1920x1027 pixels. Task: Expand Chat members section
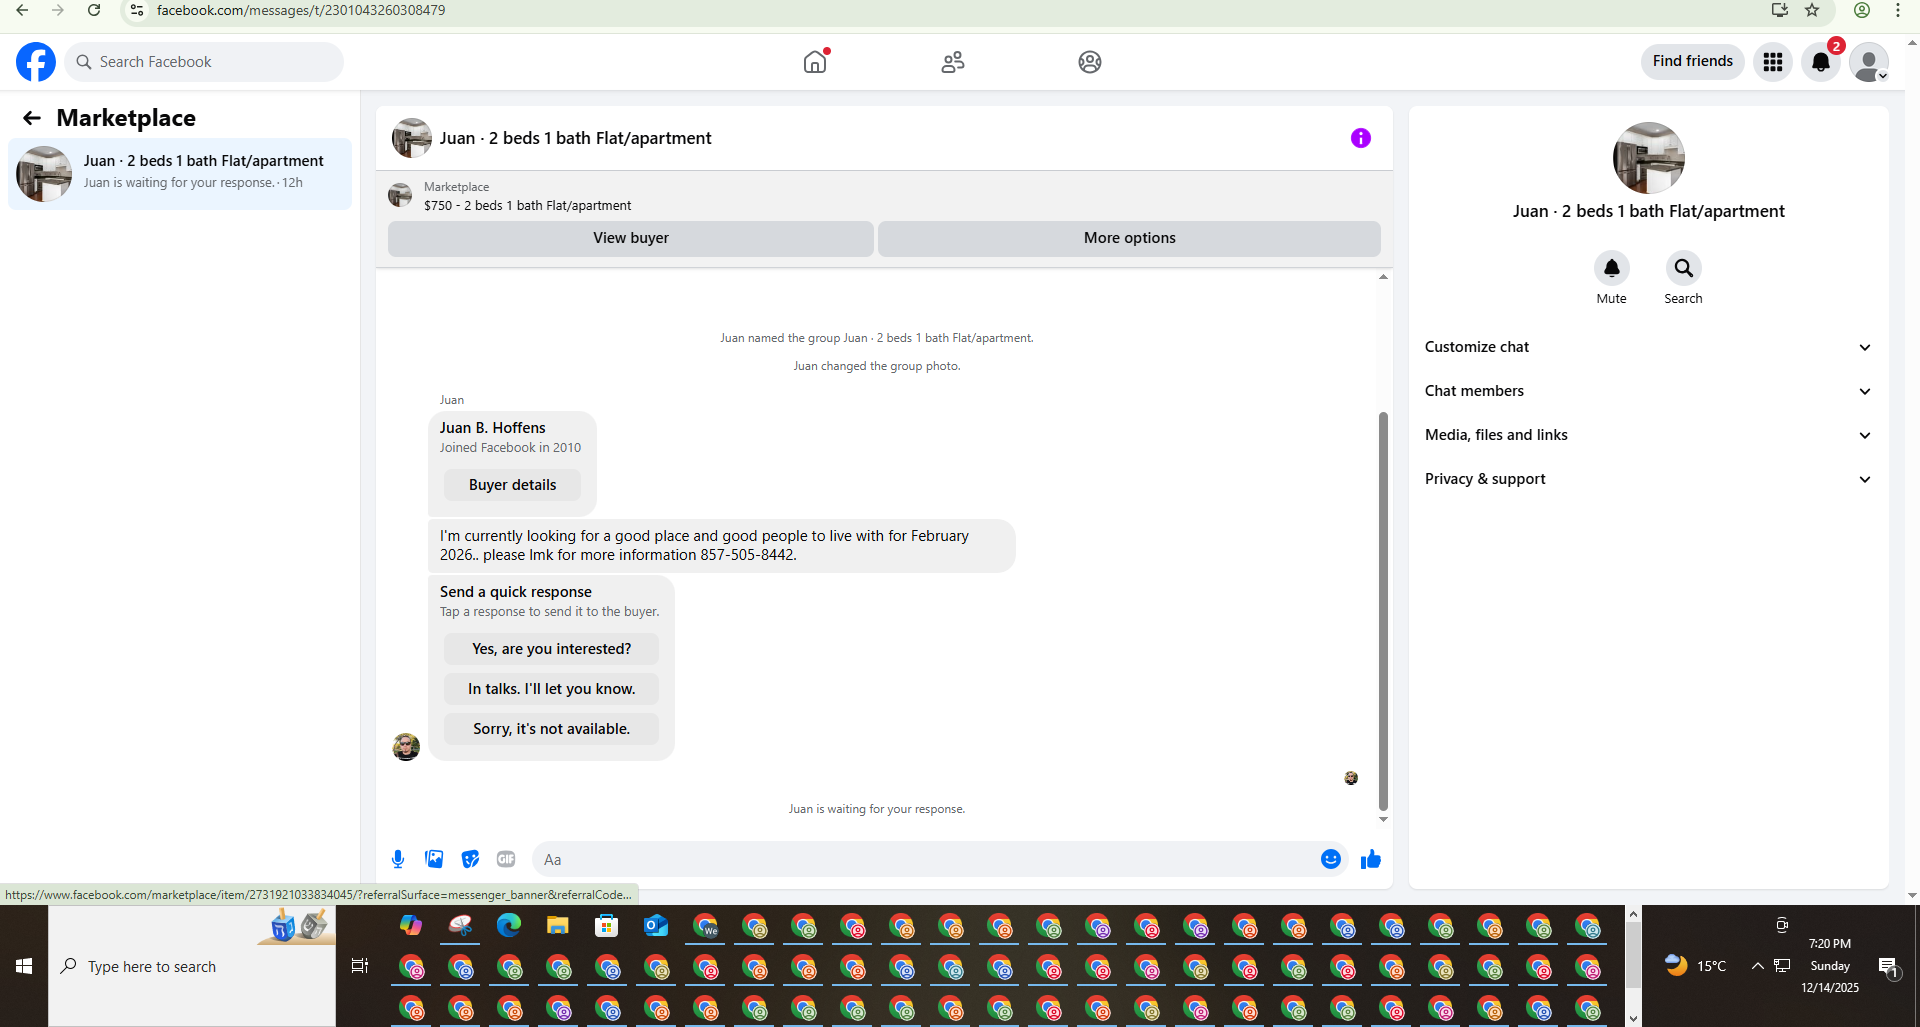tap(1648, 391)
